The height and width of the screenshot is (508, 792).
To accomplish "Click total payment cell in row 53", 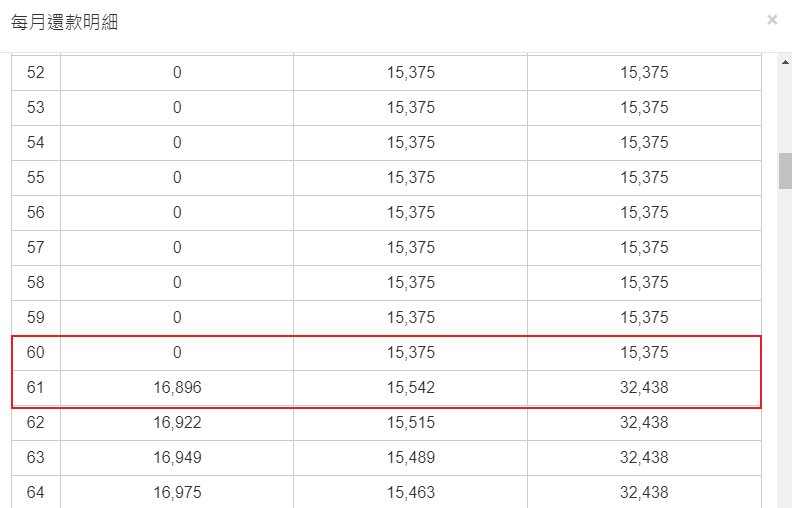I will 644,108.
